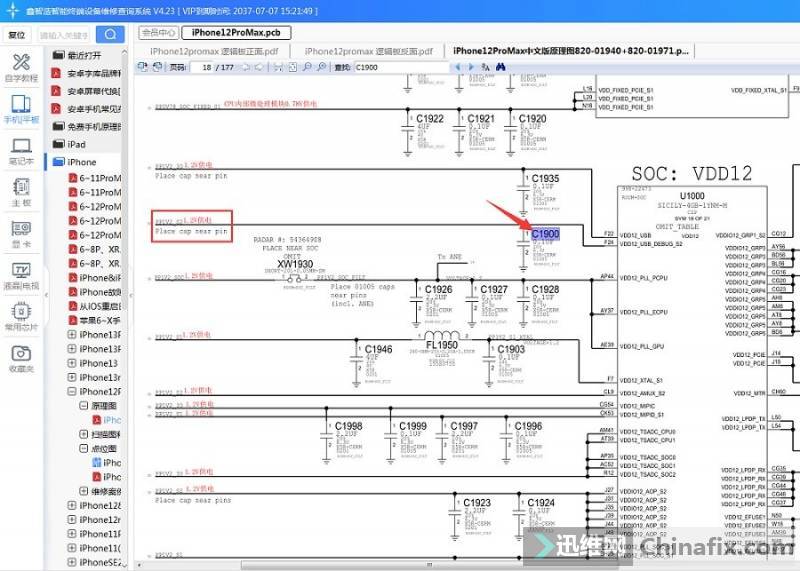Screen dimensions: 800x571
Task: Click the binoculars find icon
Action: (501, 67)
